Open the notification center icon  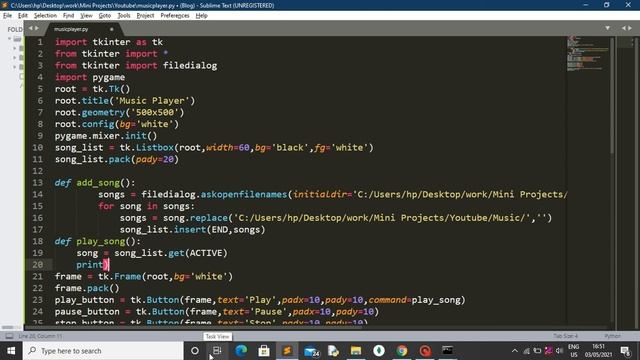click(625, 351)
